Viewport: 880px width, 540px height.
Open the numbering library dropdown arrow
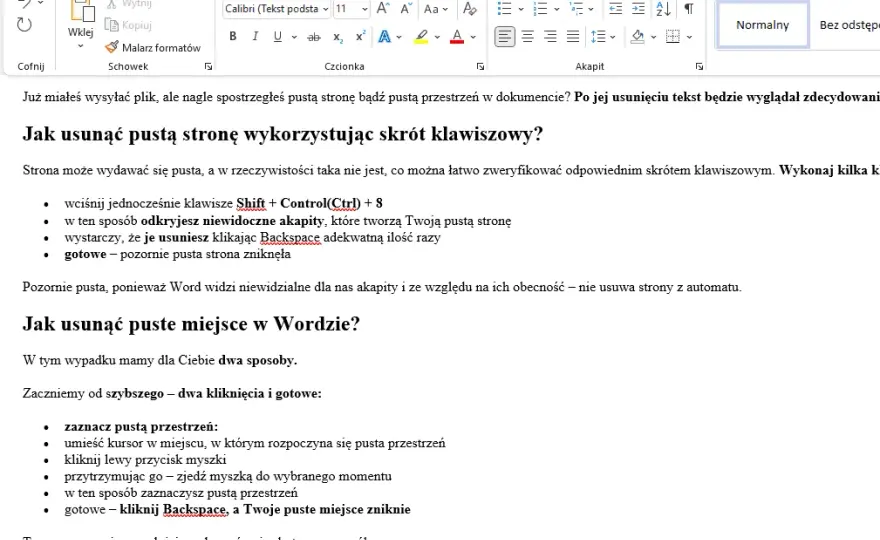(x=556, y=10)
